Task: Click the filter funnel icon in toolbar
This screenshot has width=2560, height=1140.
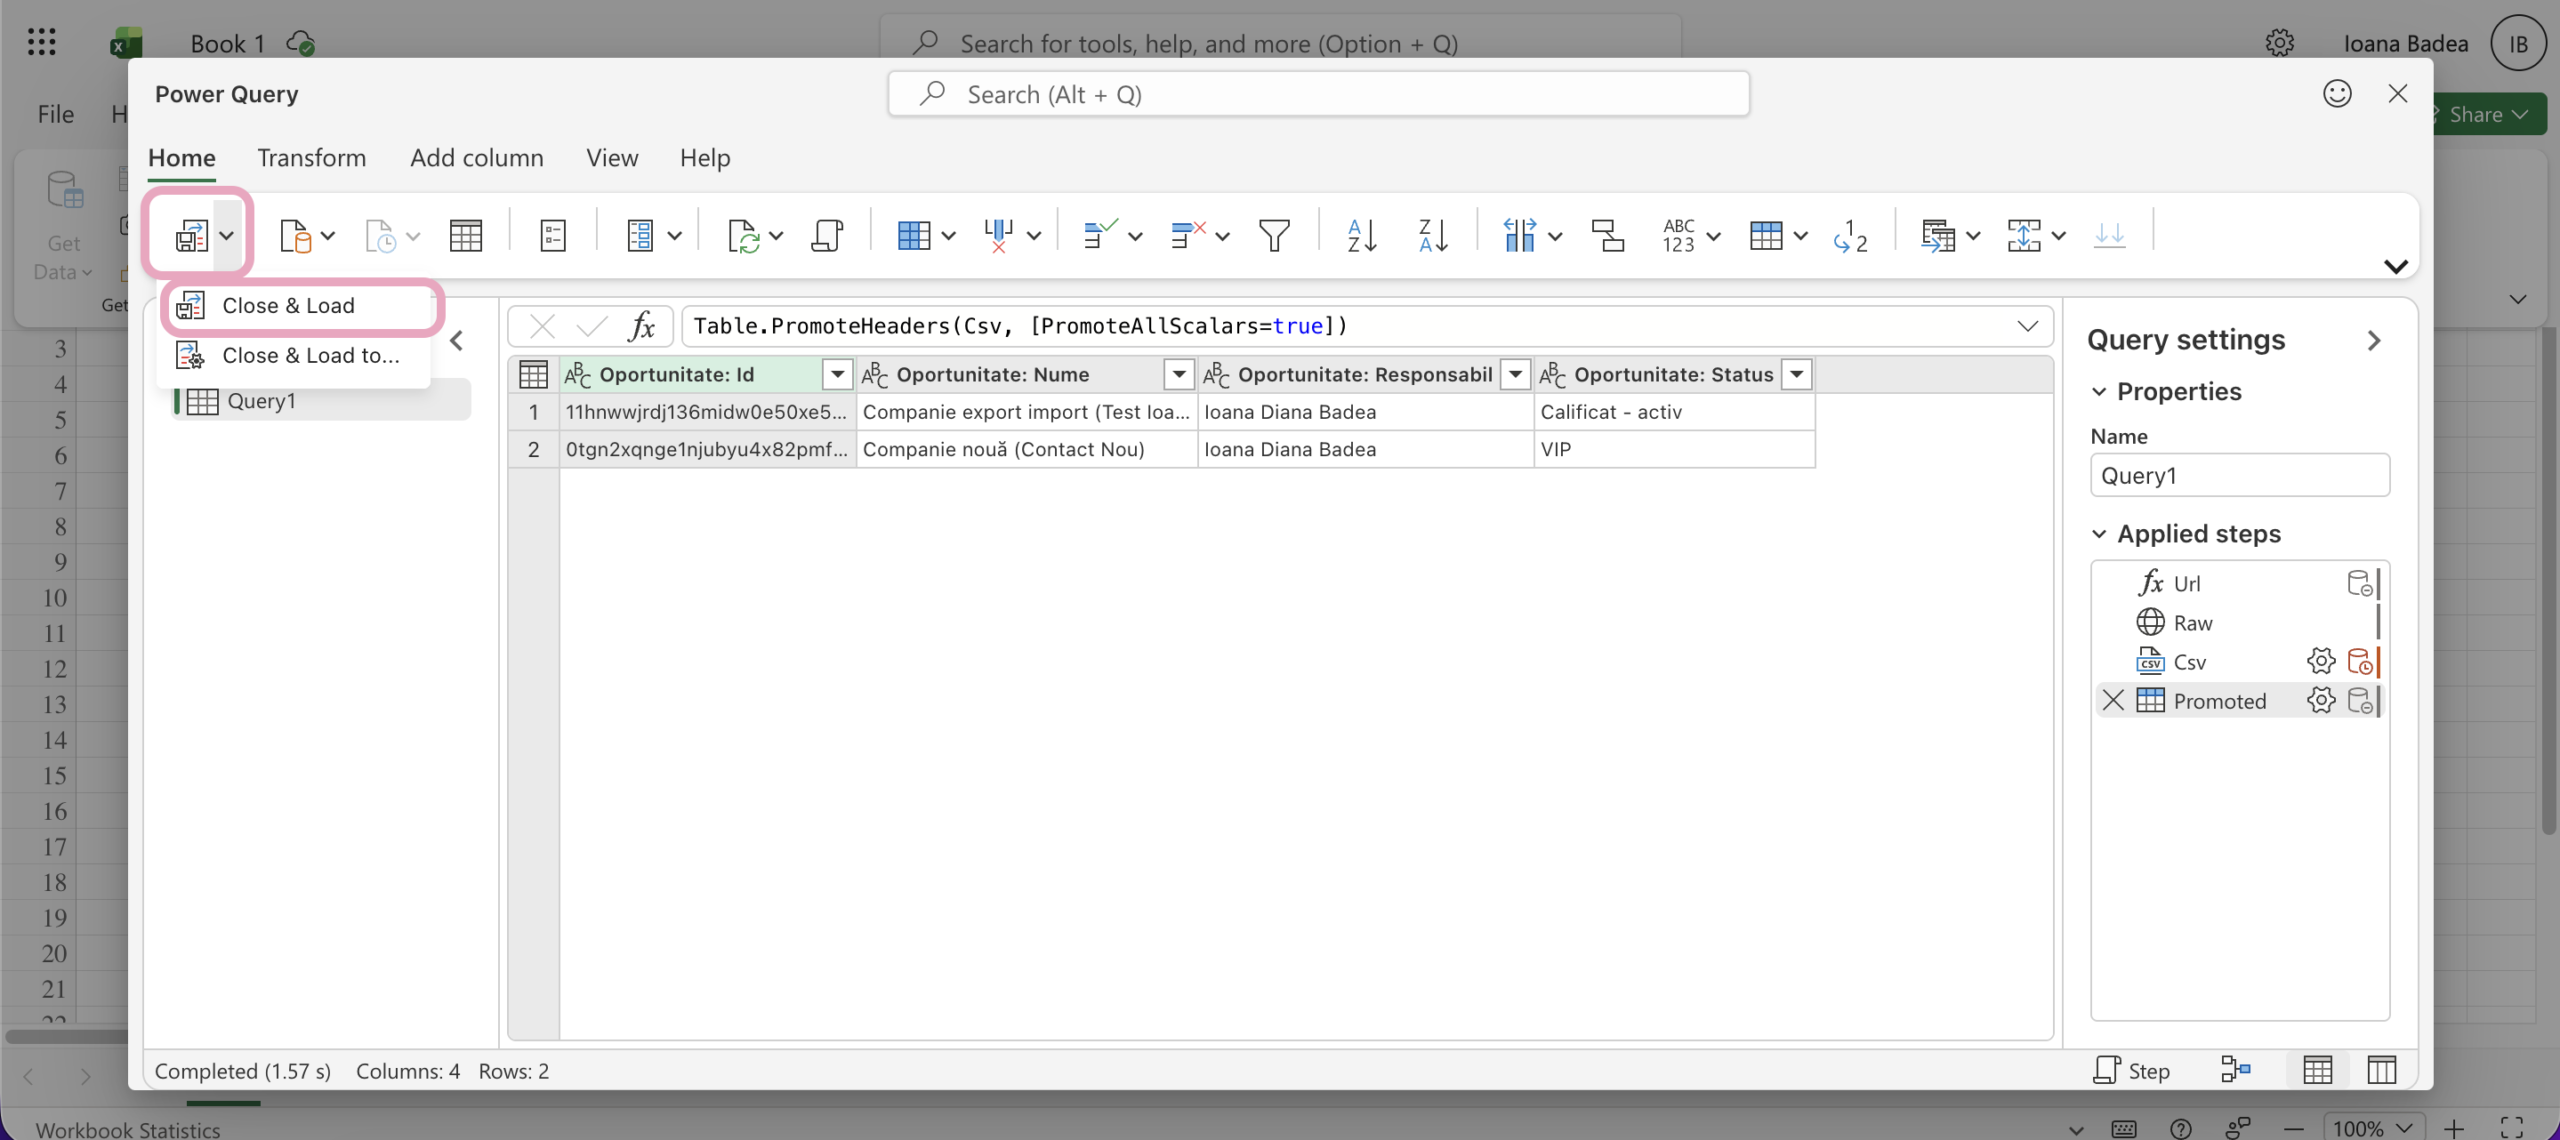Action: (1274, 236)
